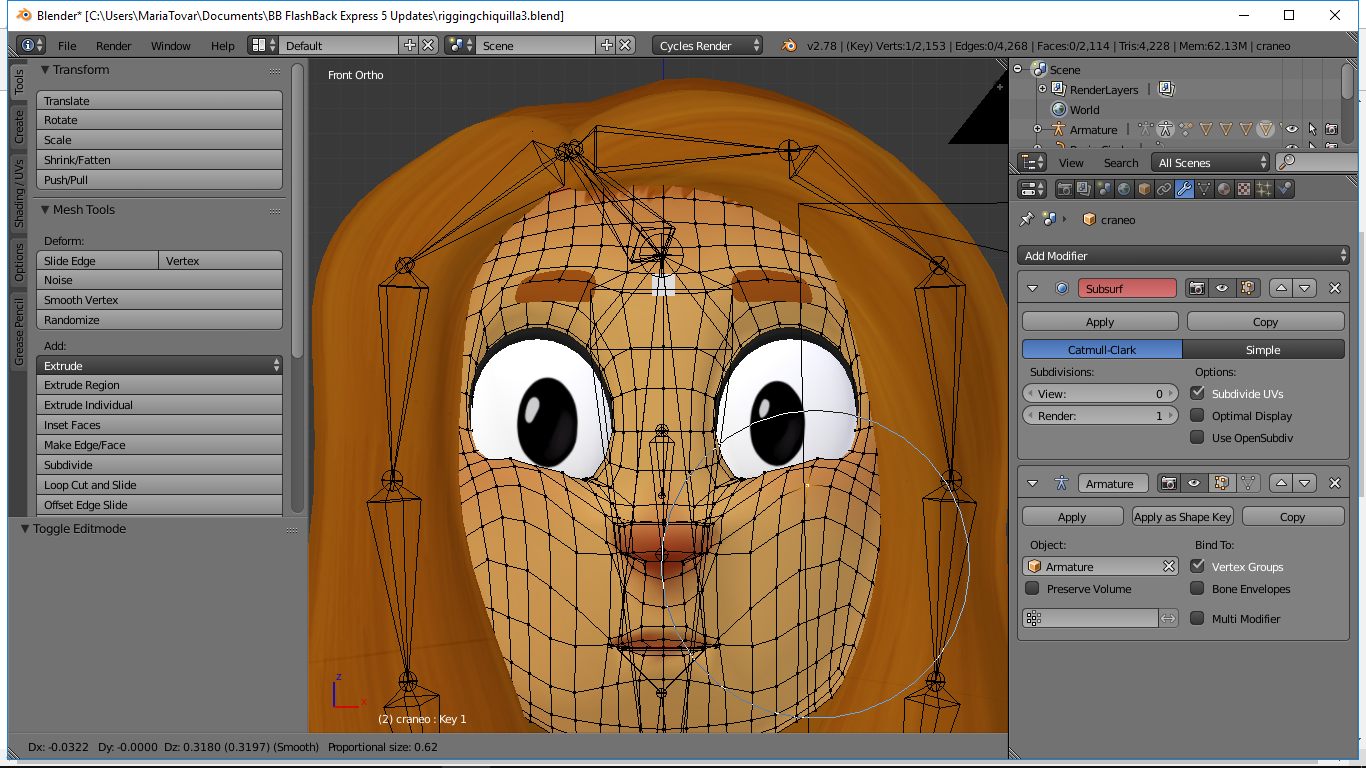The image size is (1366, 768).
Task: Open the File menu
Action: [67, 46]
